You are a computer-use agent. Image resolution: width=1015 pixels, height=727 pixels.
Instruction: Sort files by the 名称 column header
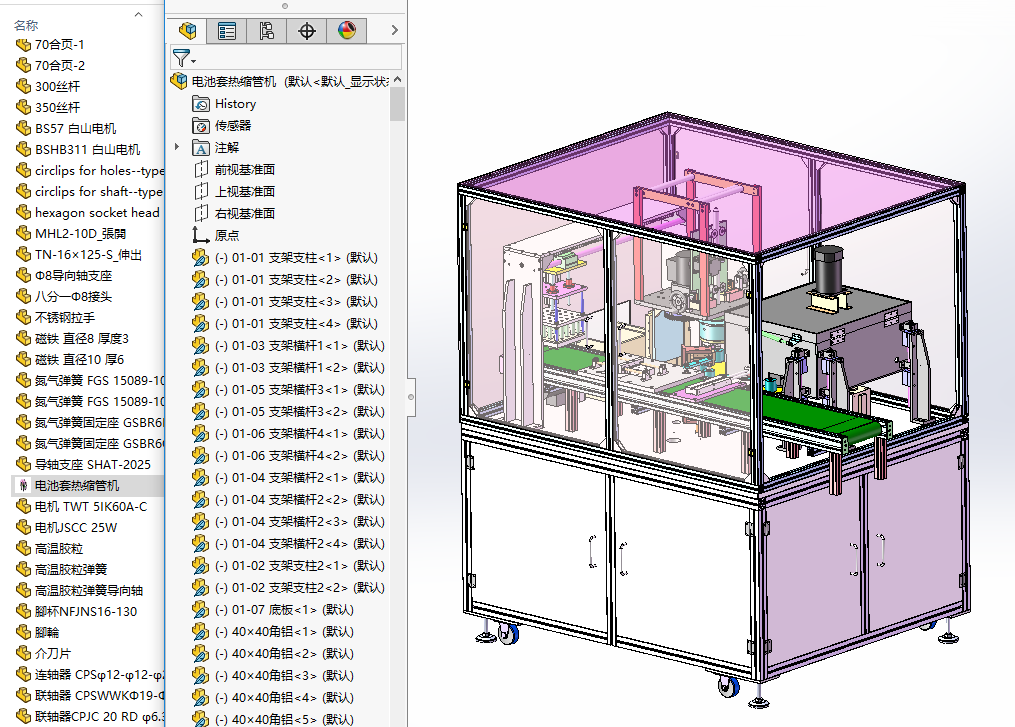pyautogui.click(x=26, y=25)
